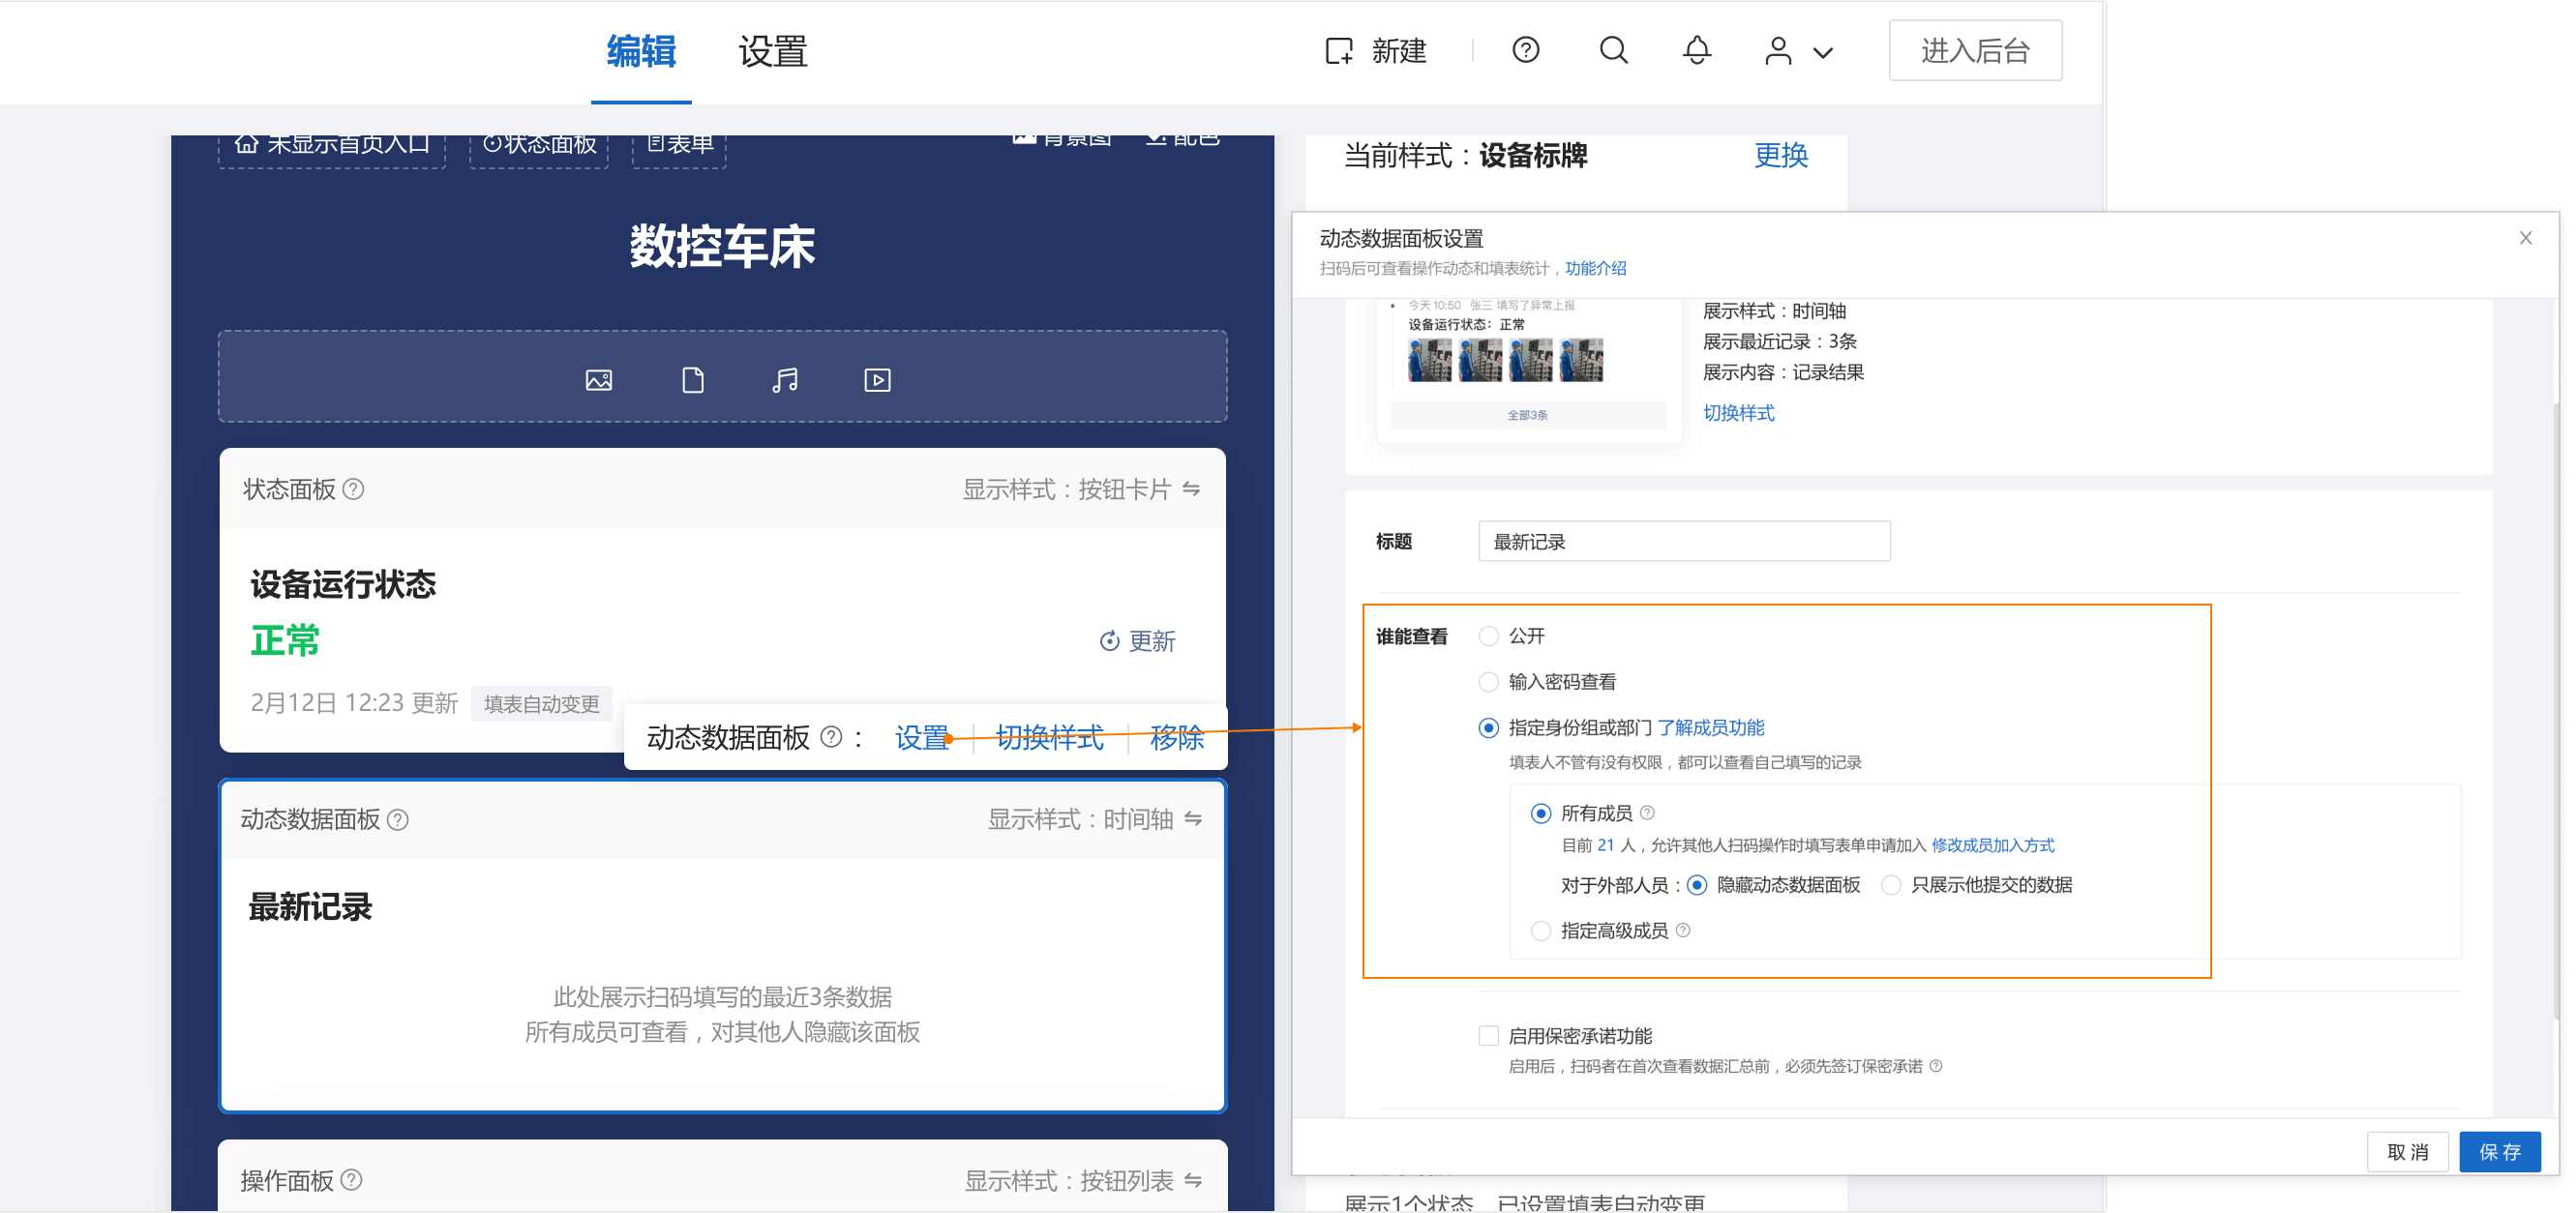Open the 功能介绍 link
Screen dimensions: 2576x1213
click(1595, 268)
